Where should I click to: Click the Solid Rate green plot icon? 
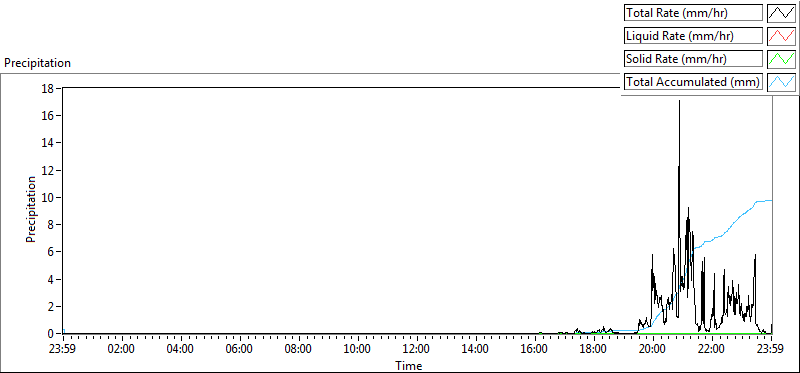pos(781,59)
